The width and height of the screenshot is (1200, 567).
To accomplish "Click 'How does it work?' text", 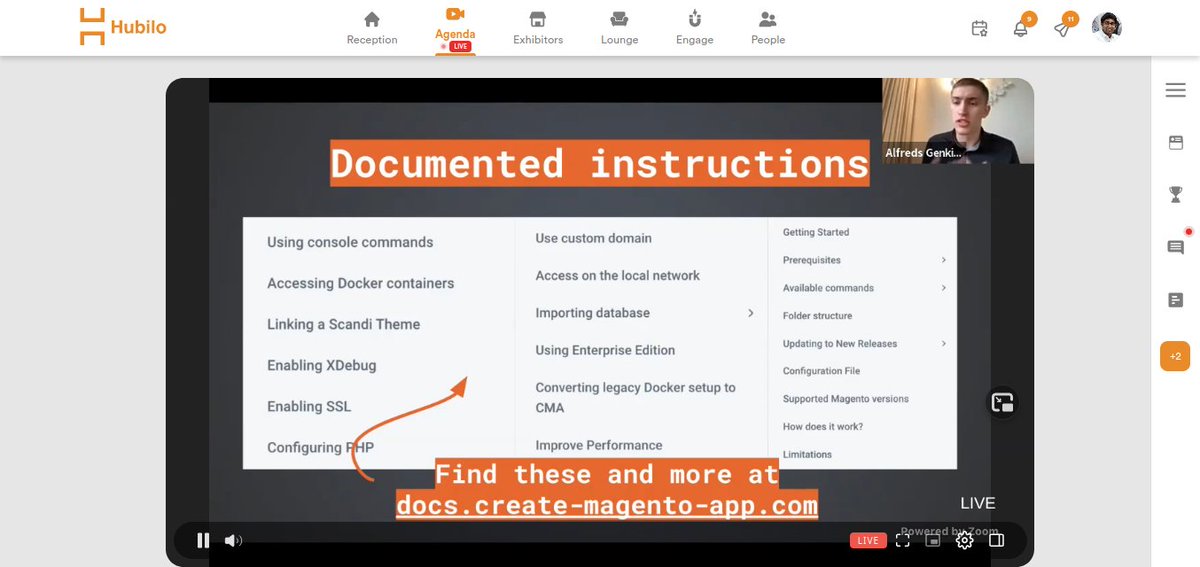I will point(823,427).
